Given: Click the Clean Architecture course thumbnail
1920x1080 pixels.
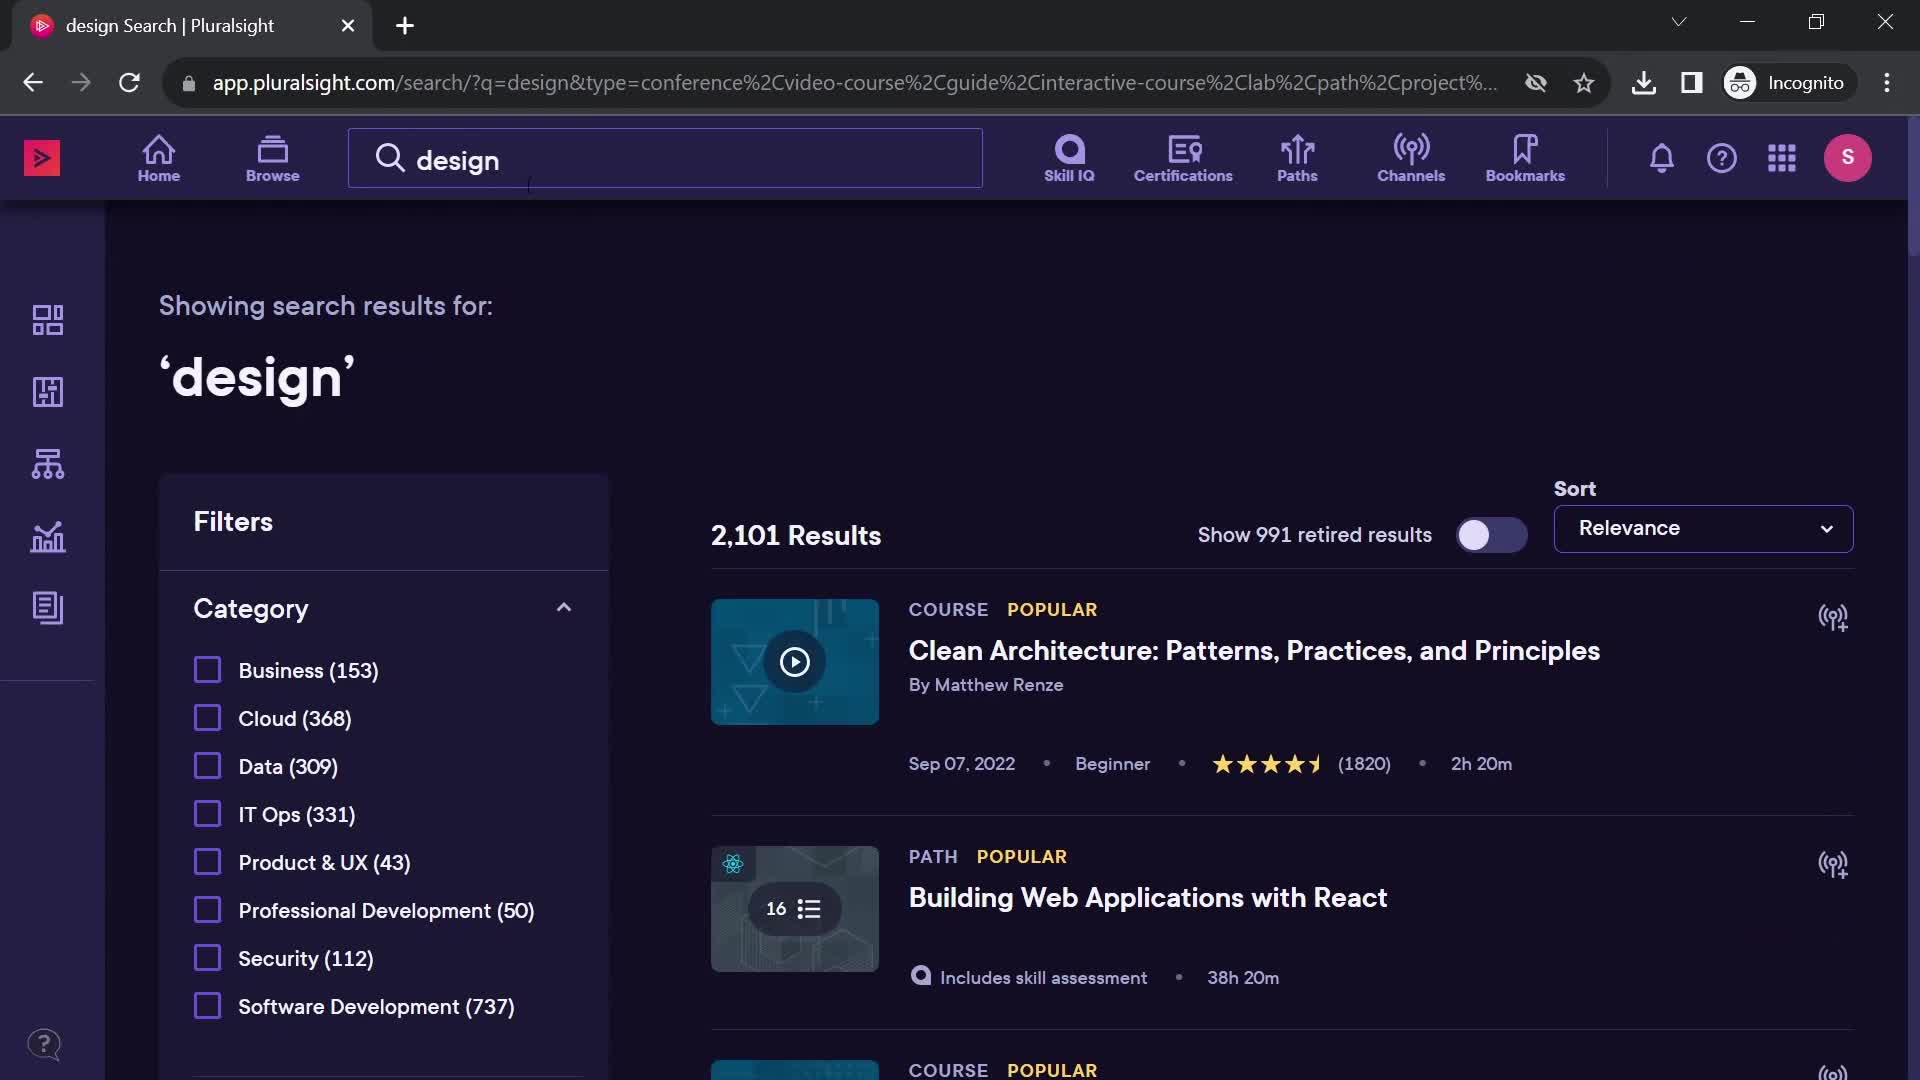Looking at the screenshot, I should tap(794, 661).
